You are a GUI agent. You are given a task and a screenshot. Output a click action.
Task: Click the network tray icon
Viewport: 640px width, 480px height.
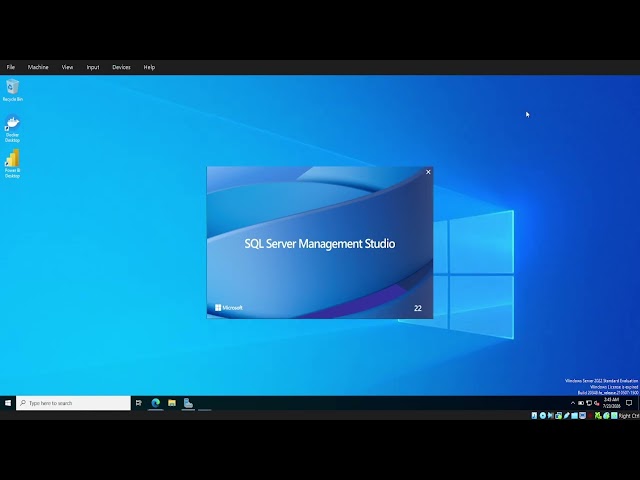point(589,403)
